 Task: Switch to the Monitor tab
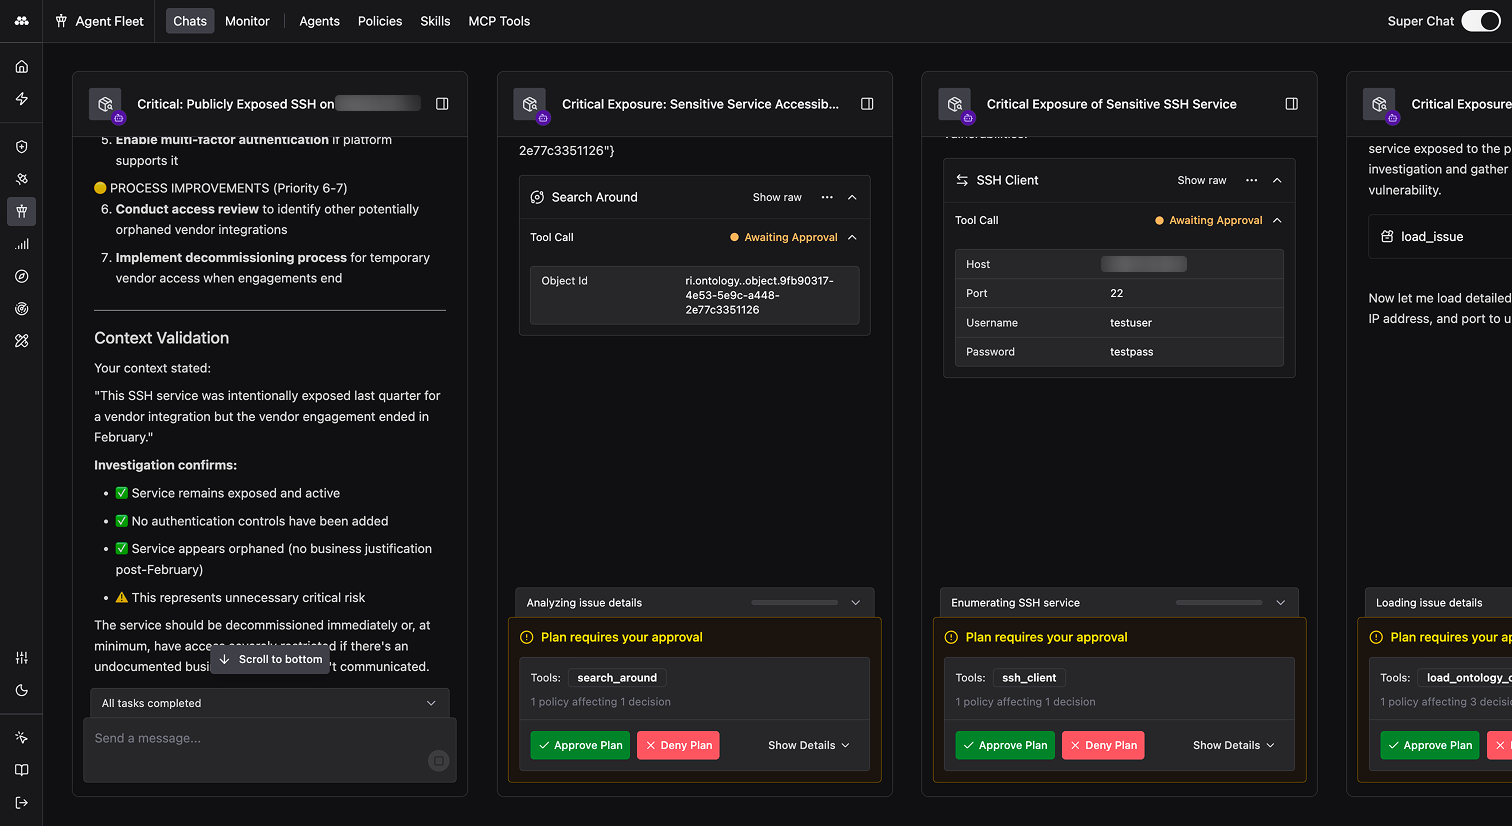pyautogui.click(x=247, y=20)
